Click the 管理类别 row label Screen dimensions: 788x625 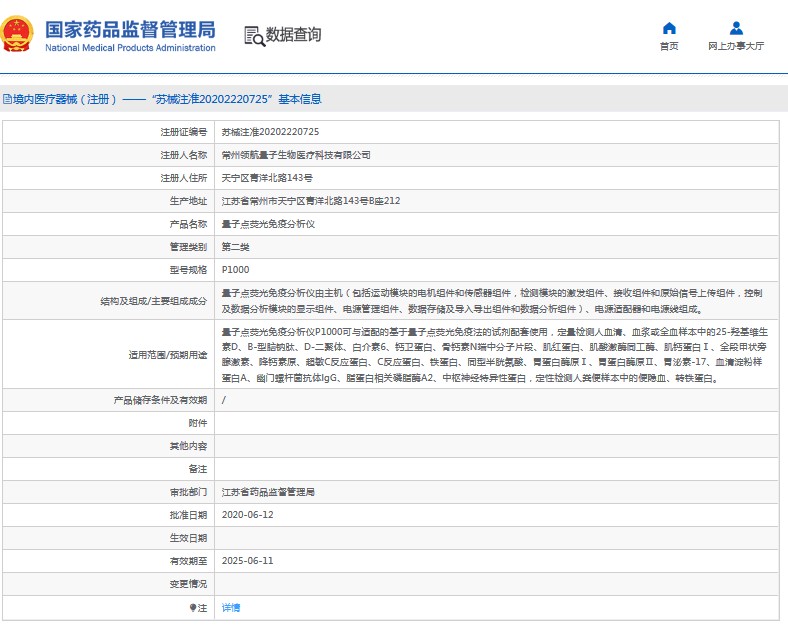[188, 247]
